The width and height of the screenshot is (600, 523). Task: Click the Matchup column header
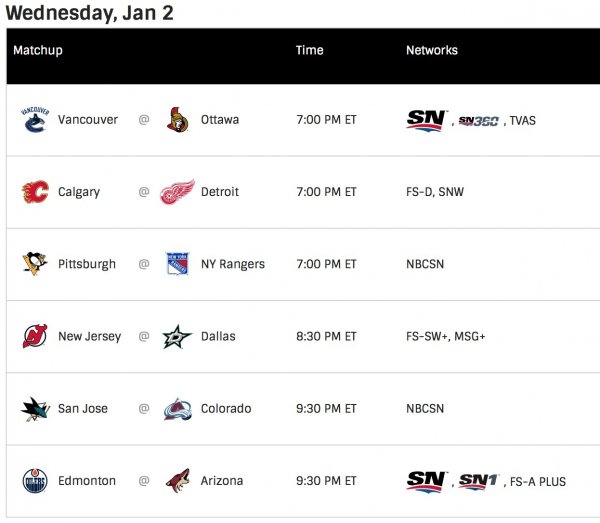pyautogui.click(x=38, y=50)
